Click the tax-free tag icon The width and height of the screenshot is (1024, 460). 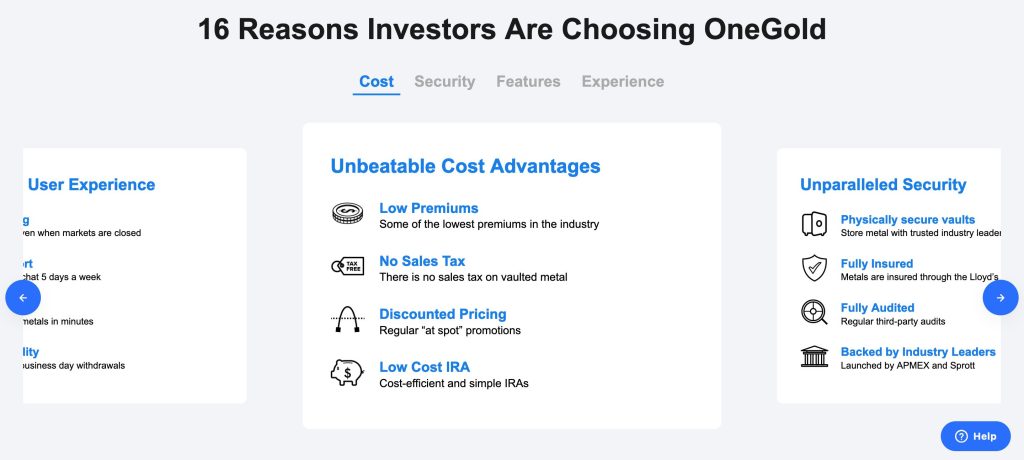(346, 267)
